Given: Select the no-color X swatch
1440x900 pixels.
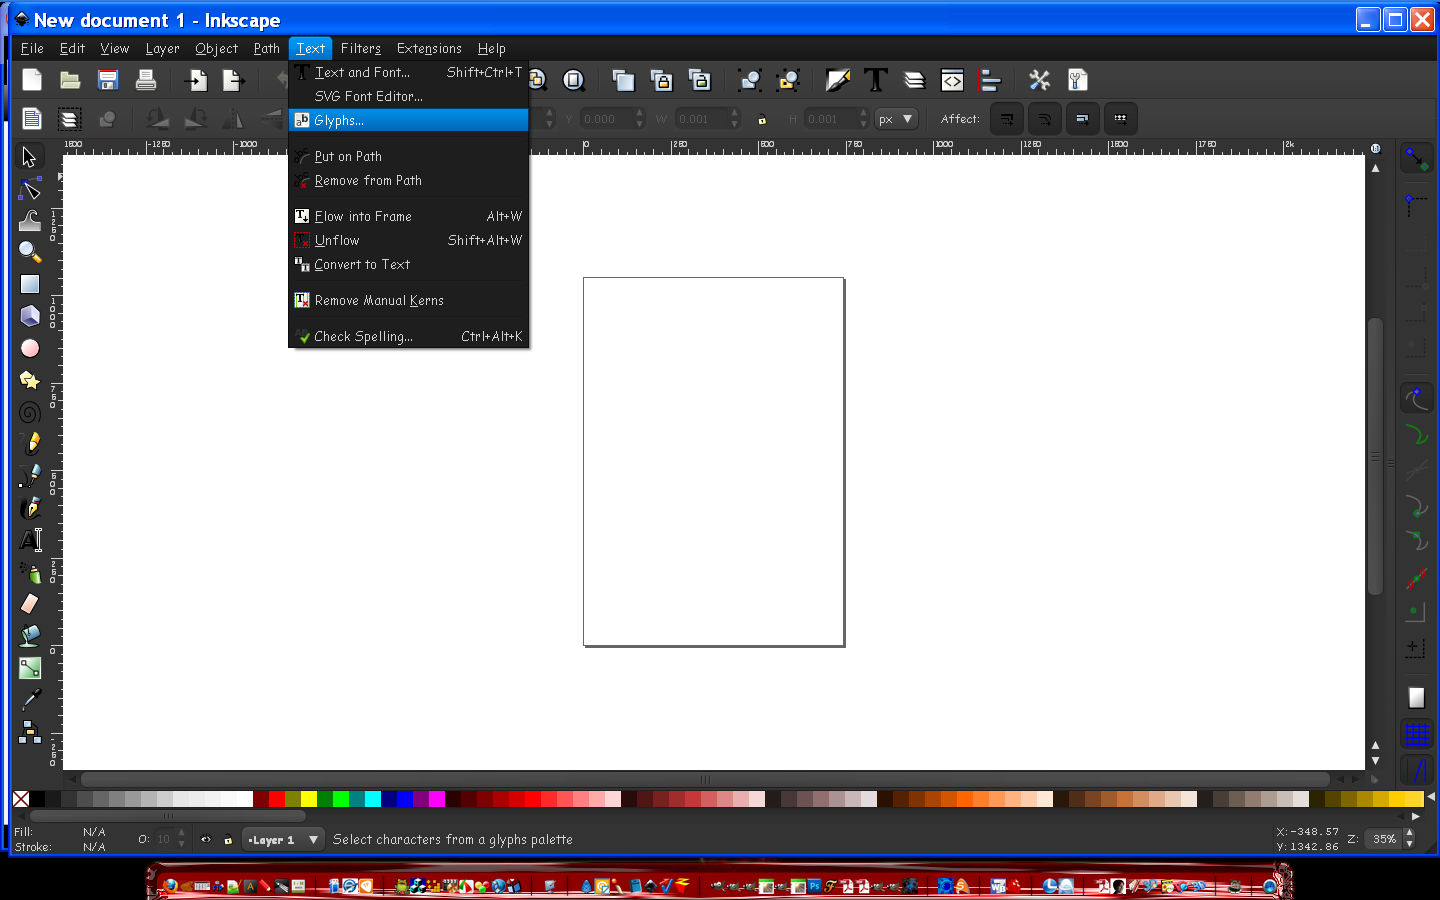Looking at the screenshot, I should [x=21, y=799].
